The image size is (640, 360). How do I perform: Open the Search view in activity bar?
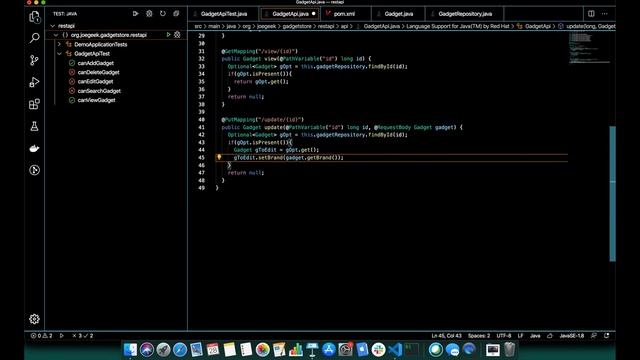pos(34,38)
